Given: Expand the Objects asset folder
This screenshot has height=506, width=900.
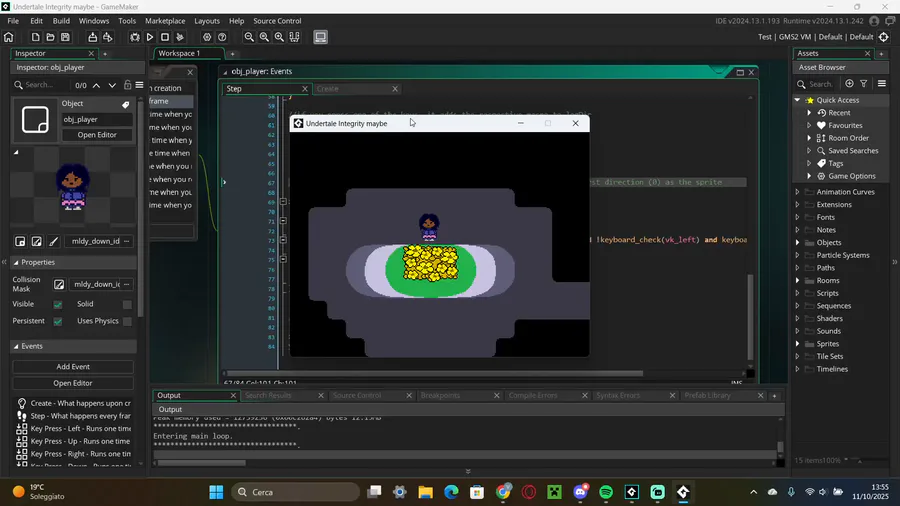Looking at the screenshot, I should [x=797, y=243].
